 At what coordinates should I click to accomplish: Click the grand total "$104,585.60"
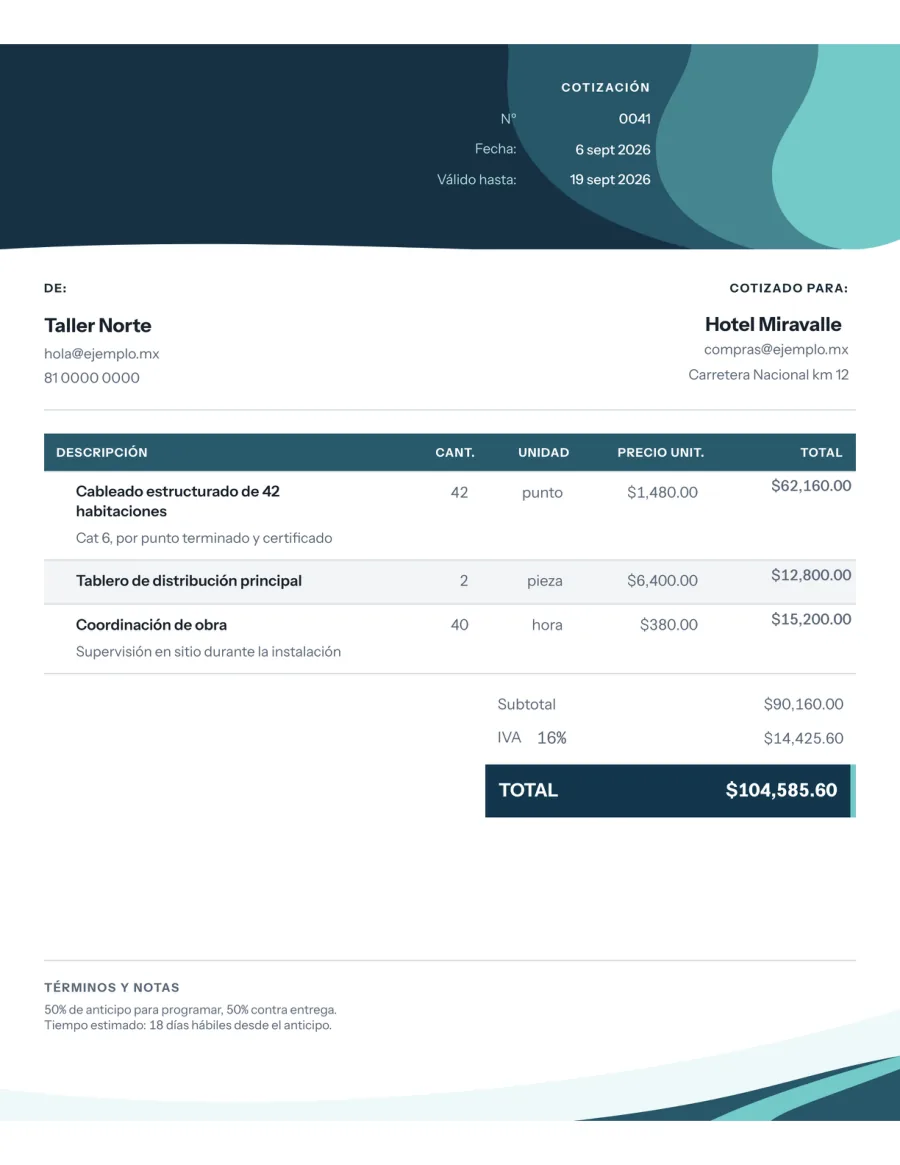click(781, 791)
